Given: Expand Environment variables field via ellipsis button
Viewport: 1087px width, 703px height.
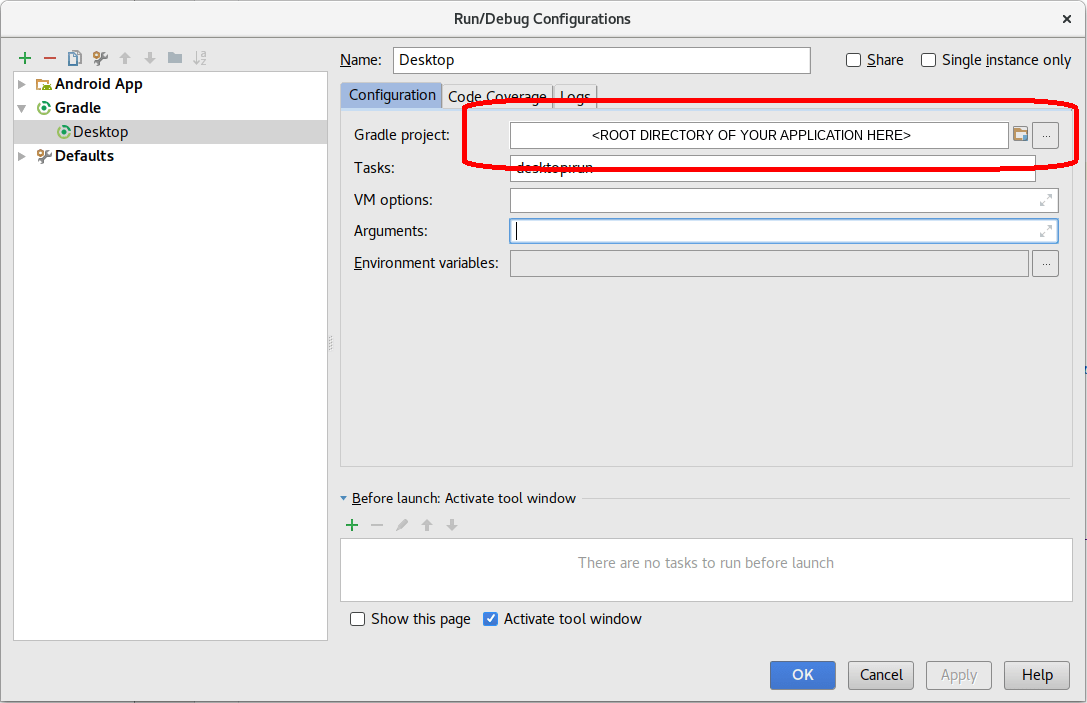Looking at the screenshot, I should [x=1045, y=263].
